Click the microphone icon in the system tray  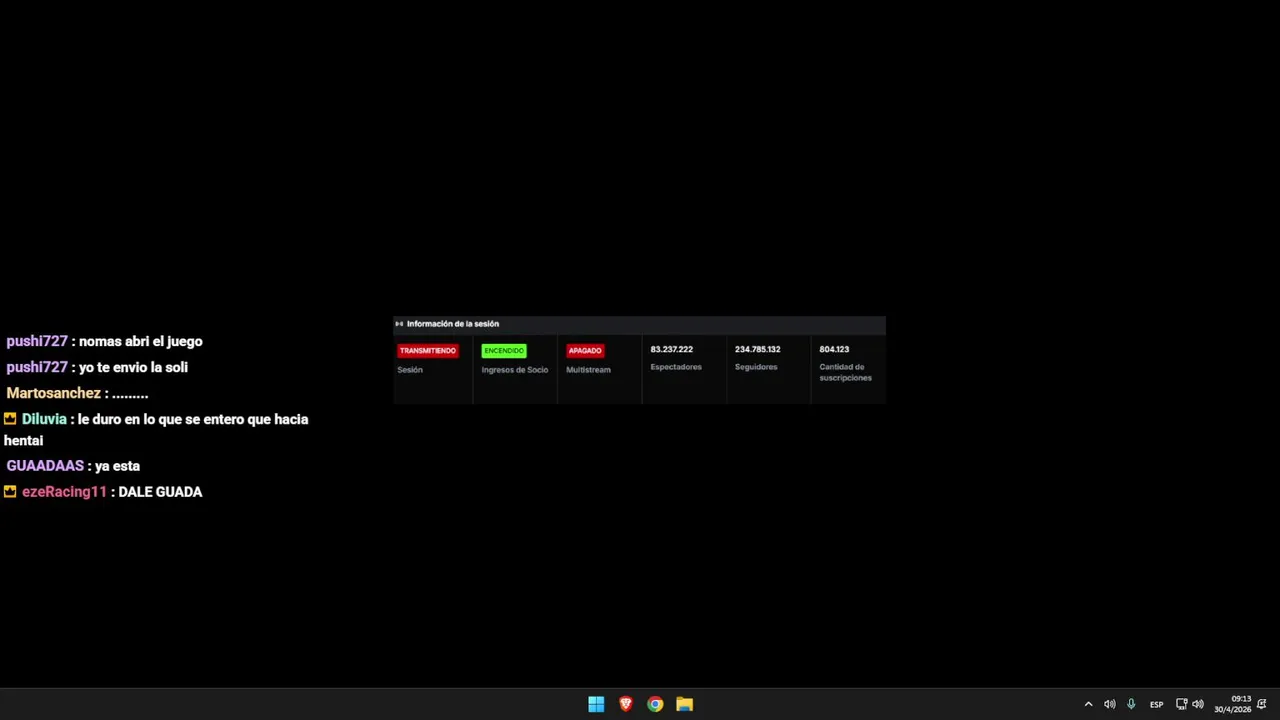tap(1131, 704)
